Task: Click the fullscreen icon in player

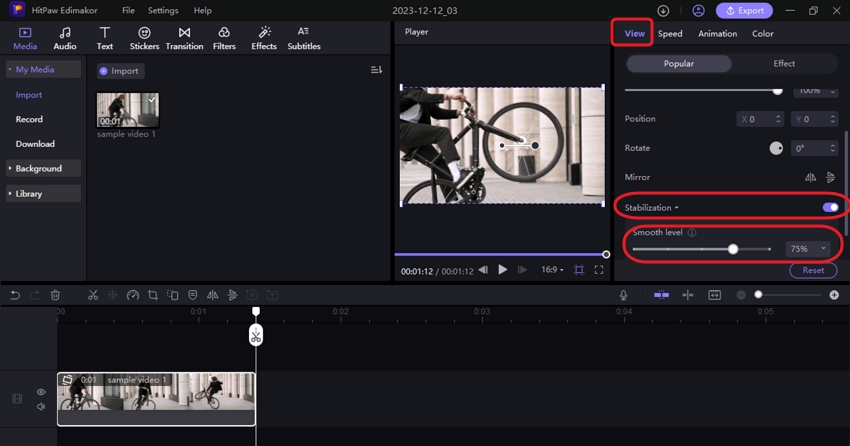Action: [x=599, y=270]
